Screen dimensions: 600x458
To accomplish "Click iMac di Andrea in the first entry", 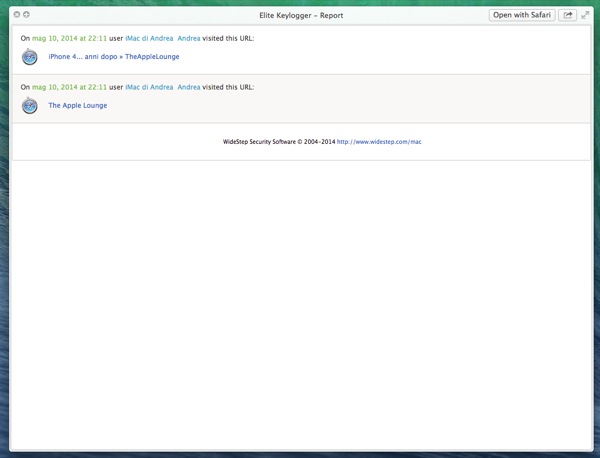I will coord(149,38).
